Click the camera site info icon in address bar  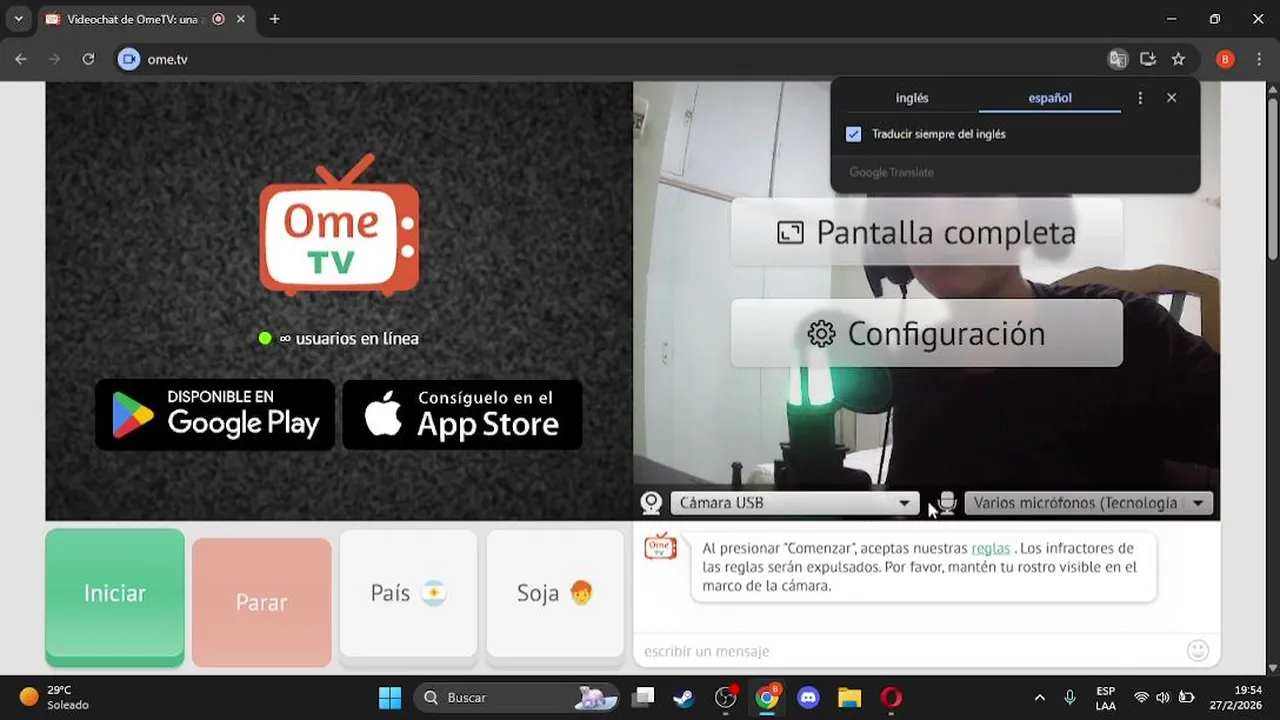pyautogui.click(x=128, y=59)
